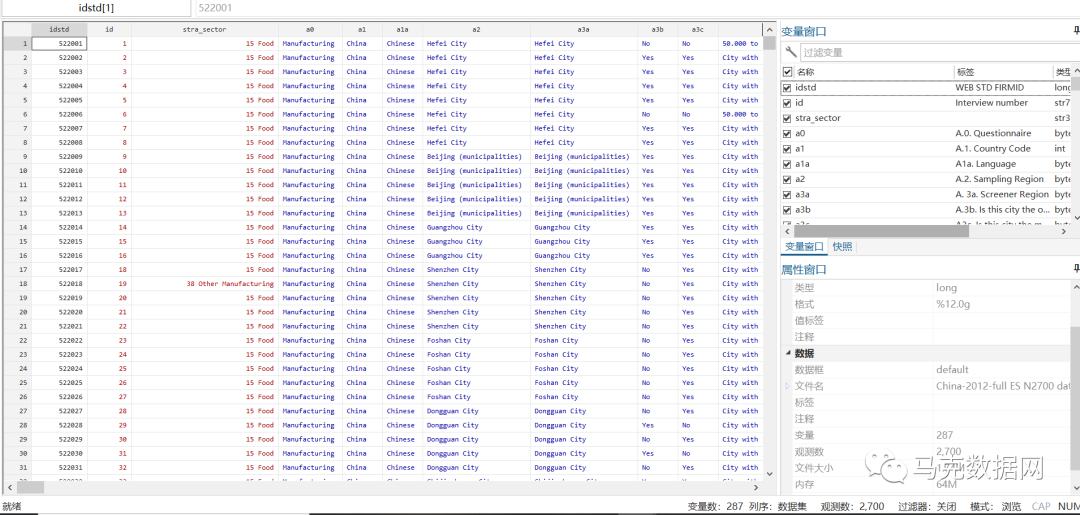
Task: Select the a0 column header
Action: tap(310, 29)
